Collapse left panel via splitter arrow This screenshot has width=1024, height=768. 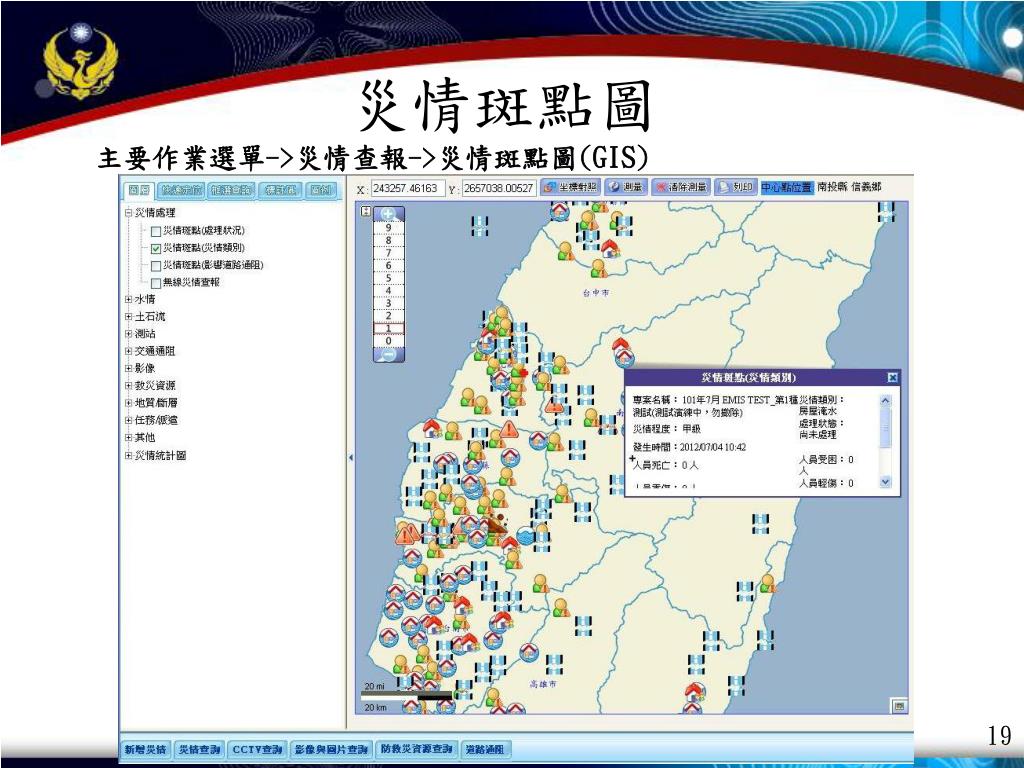tap(351, 458)
